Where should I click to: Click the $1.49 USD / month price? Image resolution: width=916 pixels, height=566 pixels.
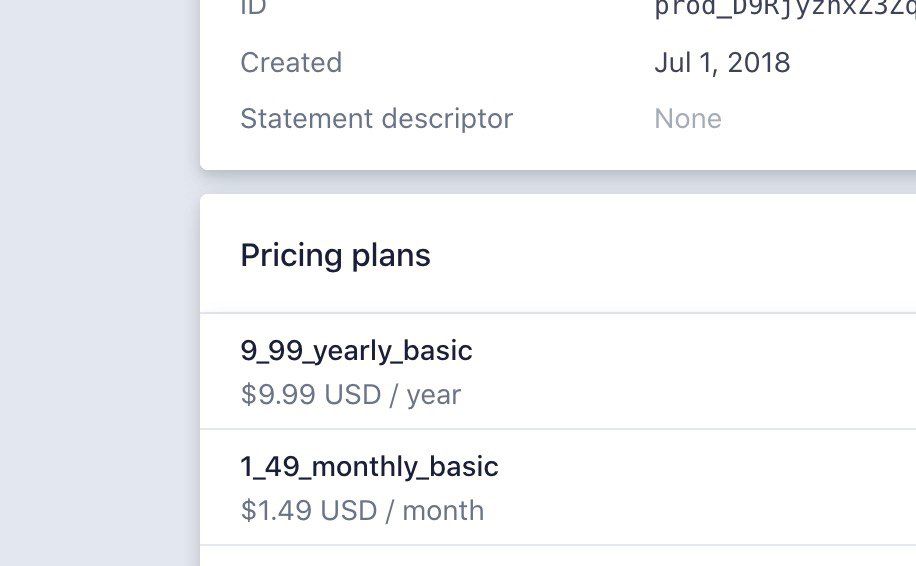[362, 510]
